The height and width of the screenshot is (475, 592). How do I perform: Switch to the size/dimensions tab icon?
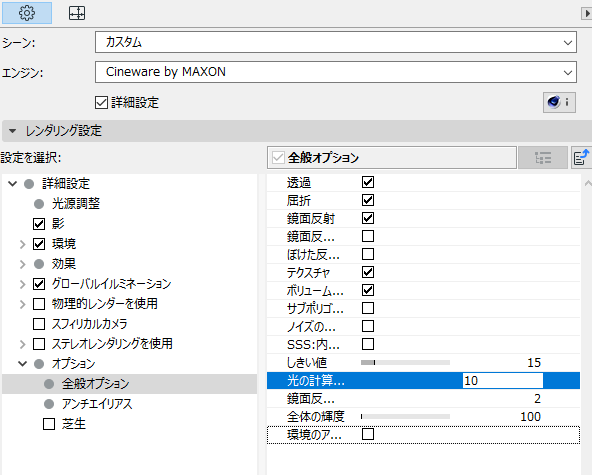coord(77,13)
